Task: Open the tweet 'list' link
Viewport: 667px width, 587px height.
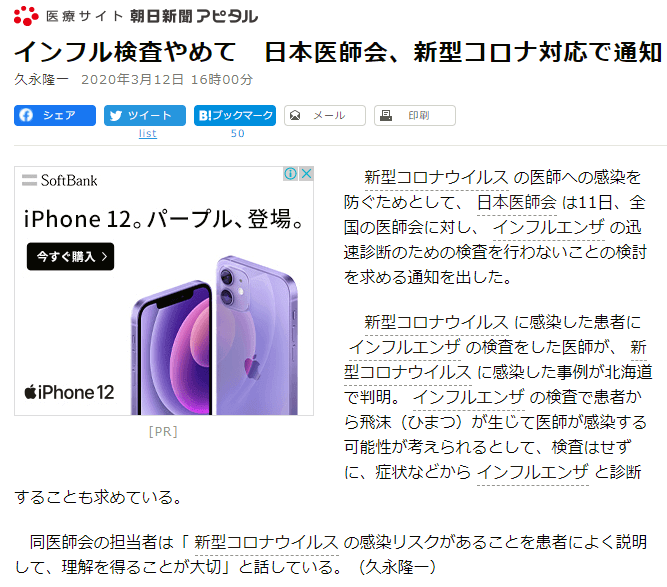Action: [x=148, y=133]
